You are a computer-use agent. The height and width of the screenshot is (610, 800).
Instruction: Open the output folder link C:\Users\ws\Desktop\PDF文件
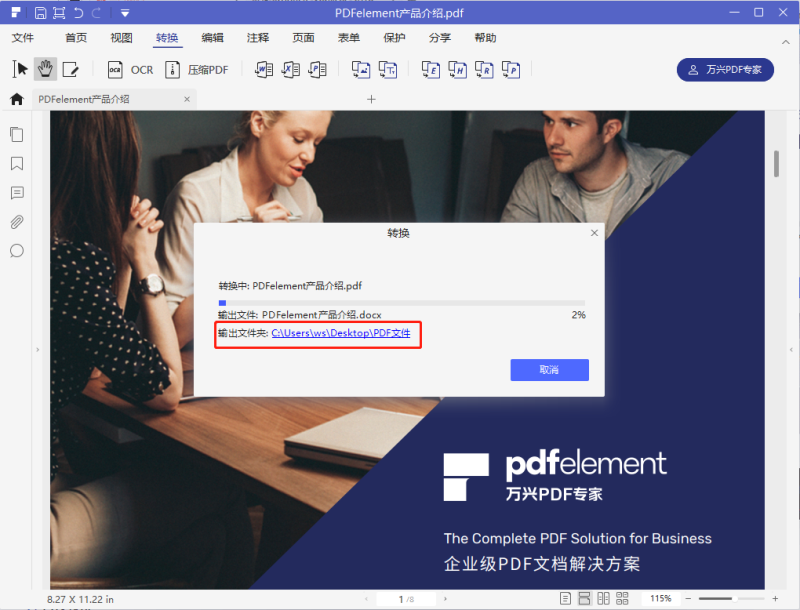[342, 335]
